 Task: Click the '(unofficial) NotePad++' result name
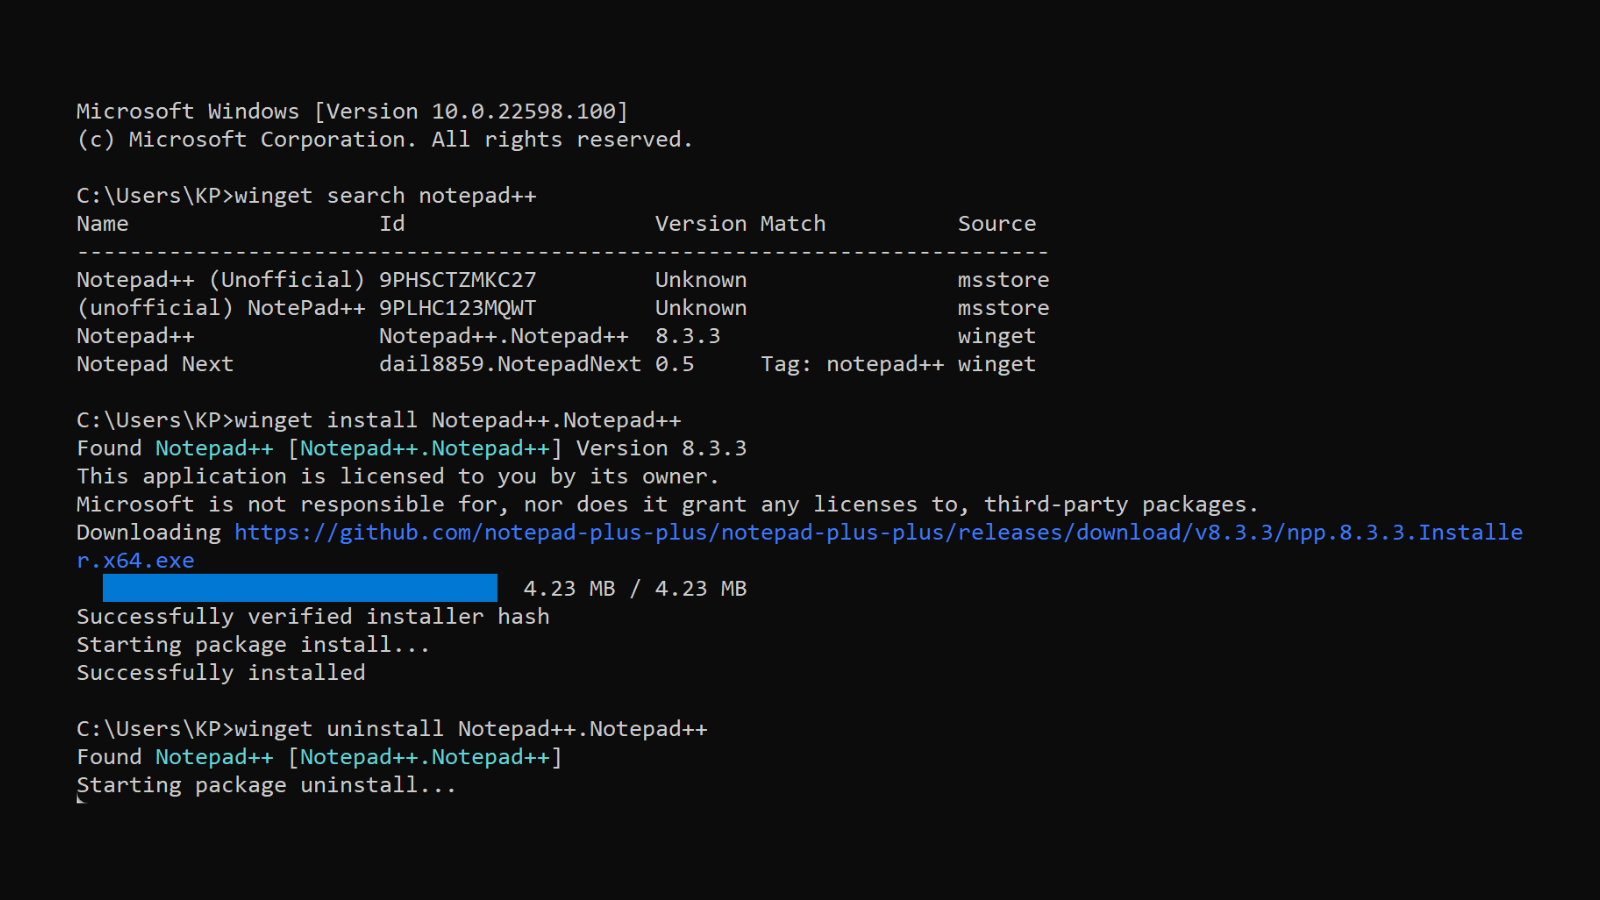tap(221, 308)
